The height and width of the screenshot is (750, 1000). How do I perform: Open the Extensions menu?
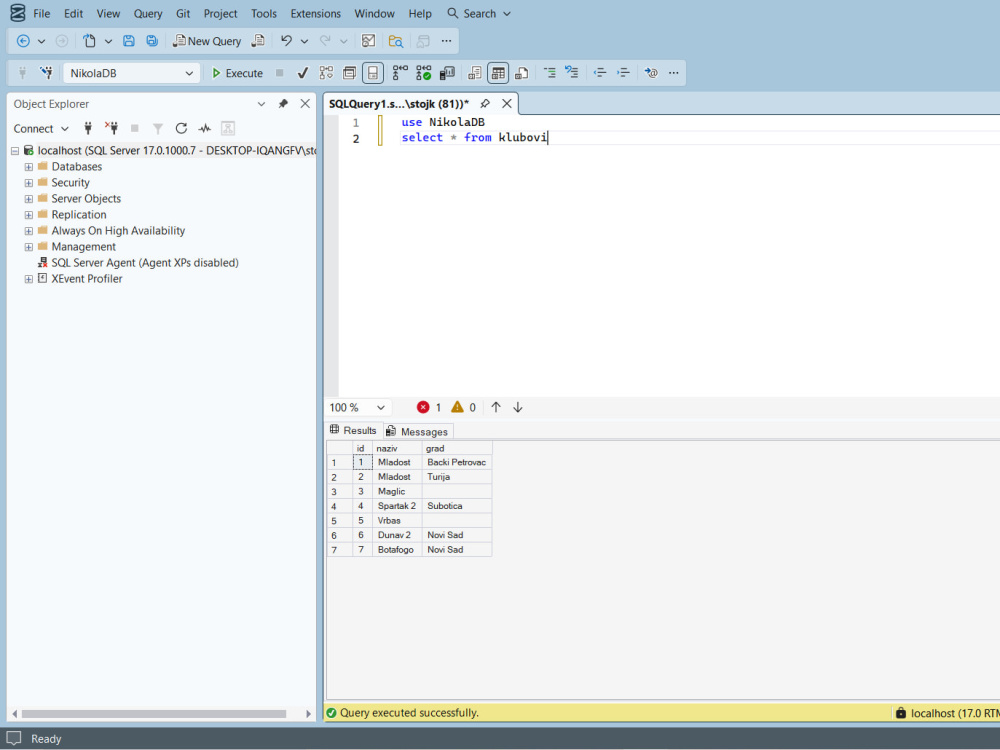click(316, 13)
